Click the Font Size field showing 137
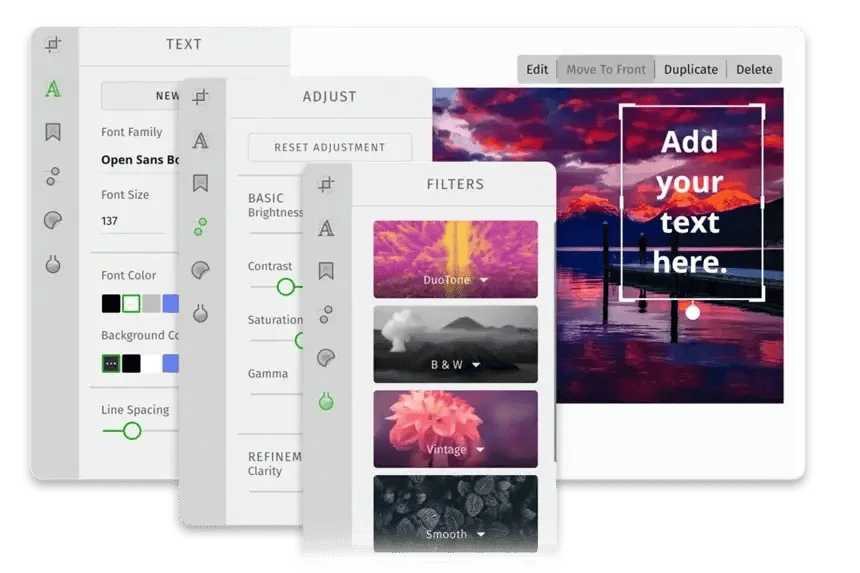860x573 pixels. [x=133, y=221]
